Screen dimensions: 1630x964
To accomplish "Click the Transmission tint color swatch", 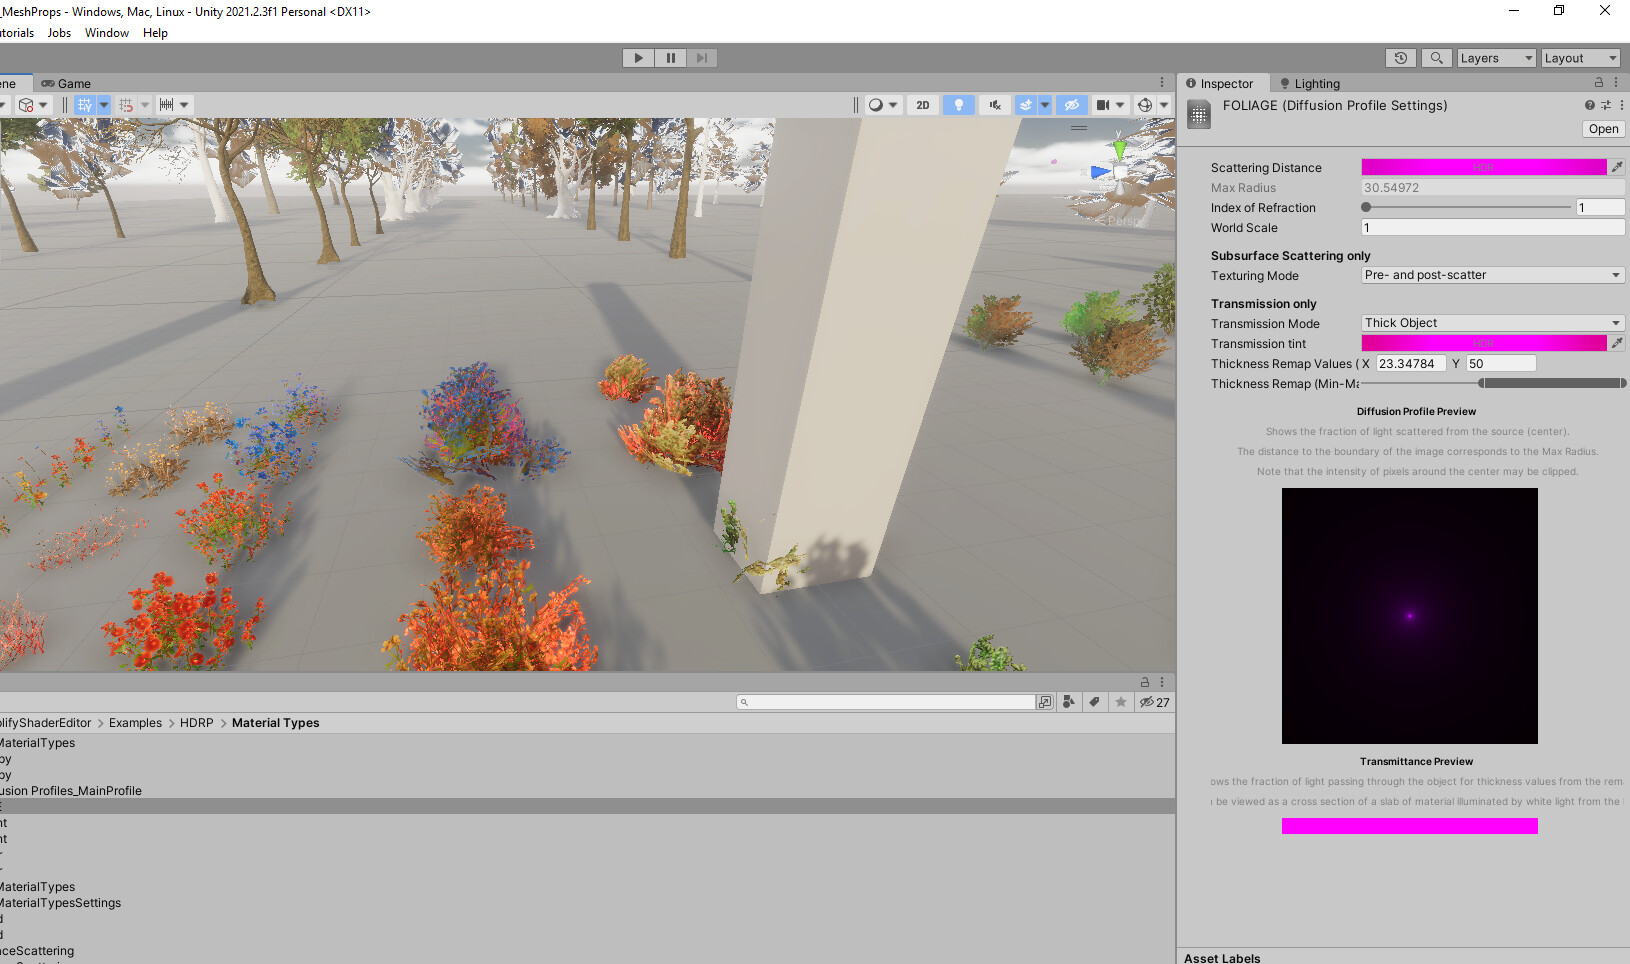I will [x=1485, y=342].
